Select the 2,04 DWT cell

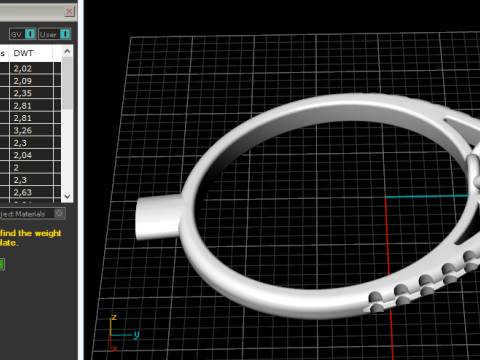[31, 155]
